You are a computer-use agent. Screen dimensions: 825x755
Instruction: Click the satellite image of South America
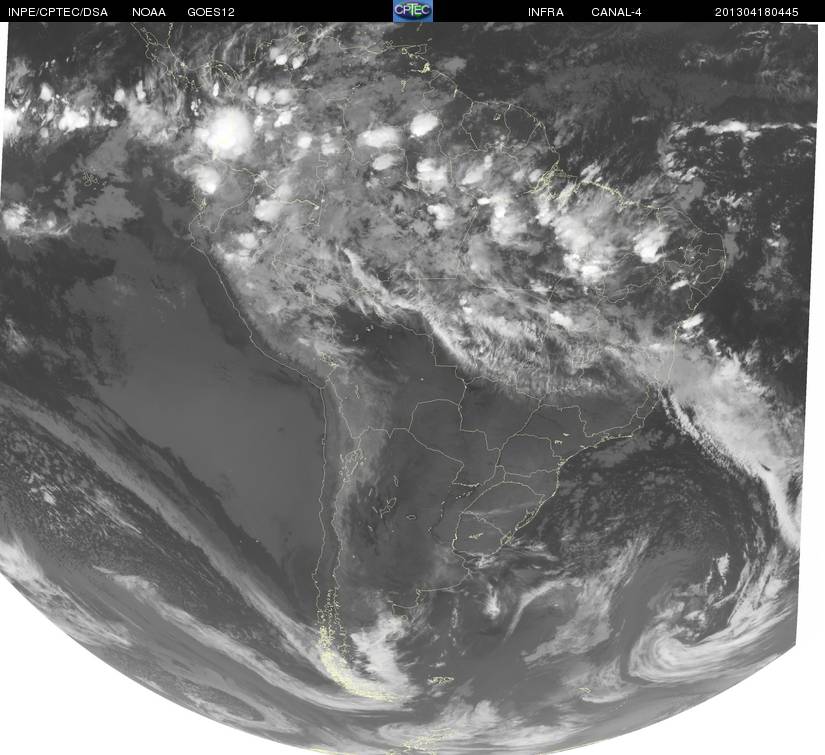412,388
